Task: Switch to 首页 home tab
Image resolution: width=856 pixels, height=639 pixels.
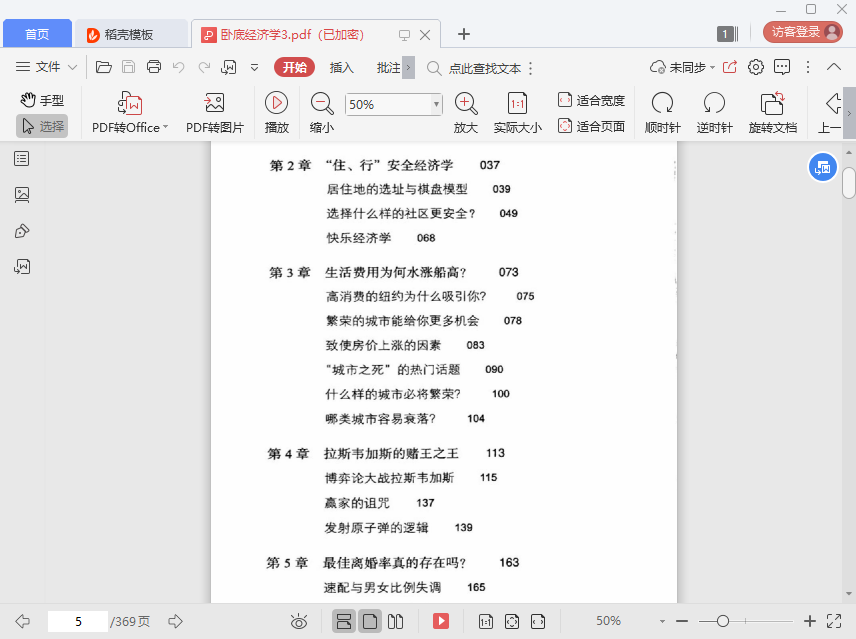Action: 37,34
